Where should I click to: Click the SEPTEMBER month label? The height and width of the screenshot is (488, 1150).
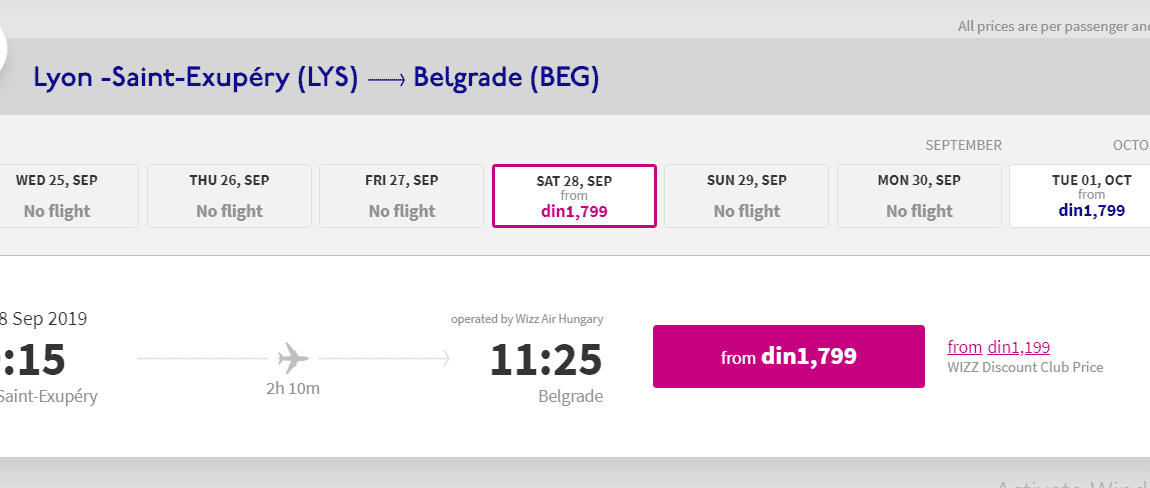pos(963,145)
